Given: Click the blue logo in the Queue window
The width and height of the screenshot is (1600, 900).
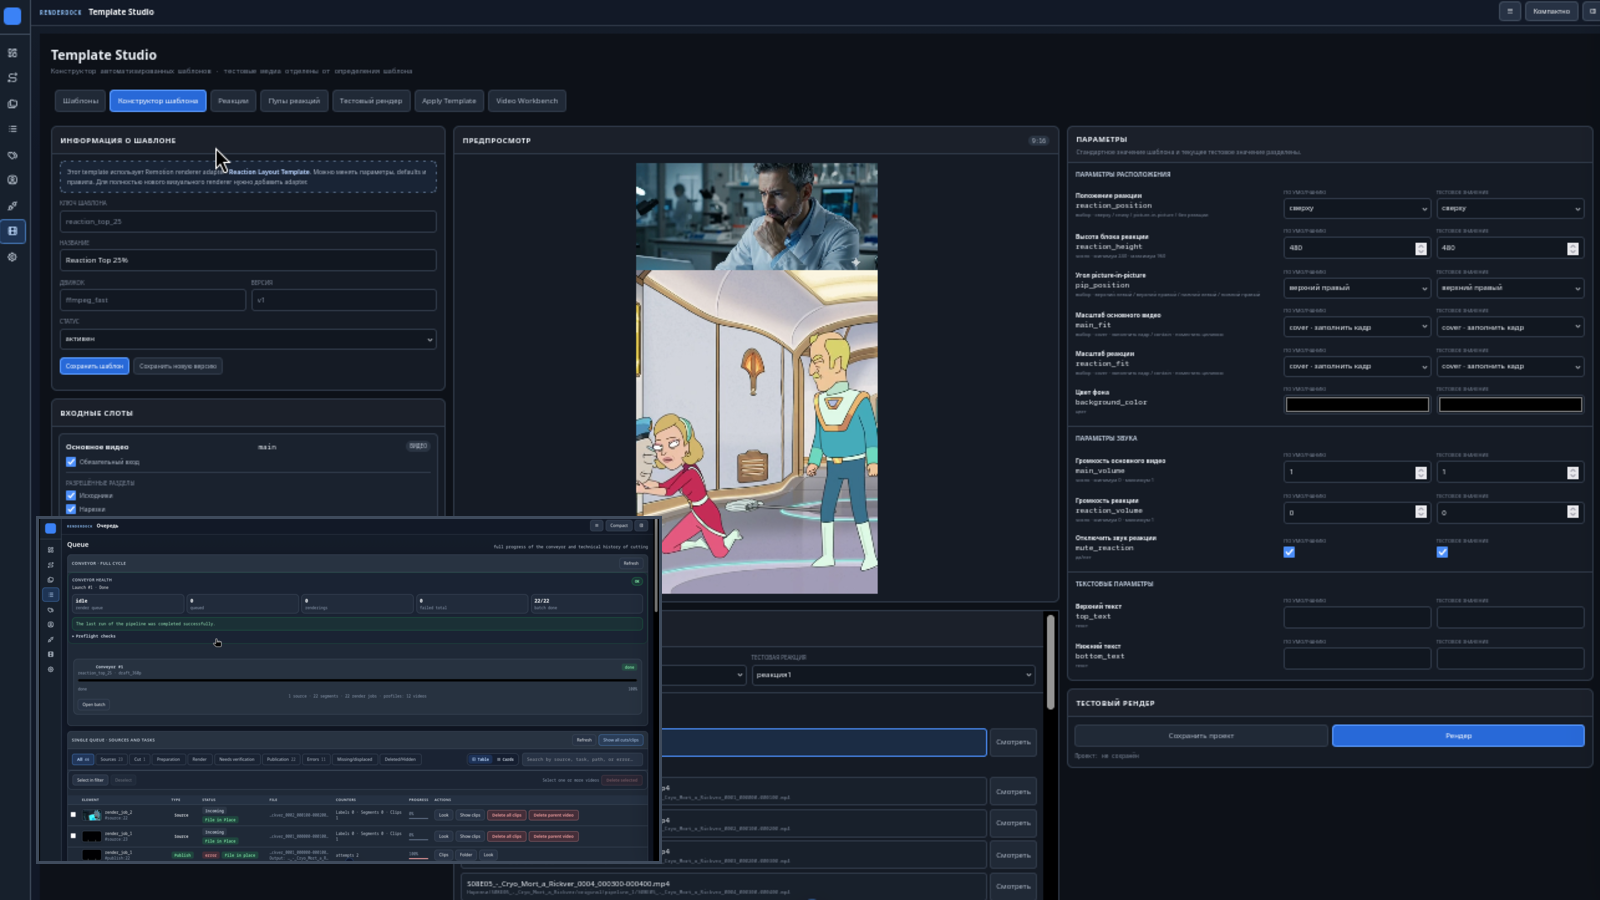Looking at the screenshot, I should (x=50, y=528).
